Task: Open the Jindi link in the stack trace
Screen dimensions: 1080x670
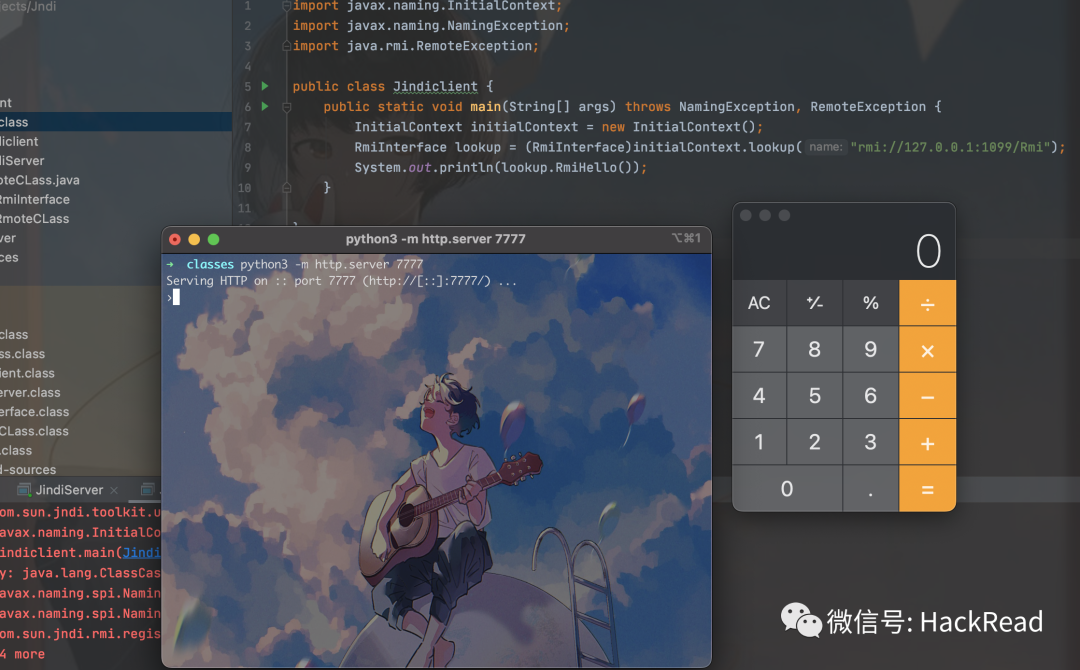Action: pos(141,552)
